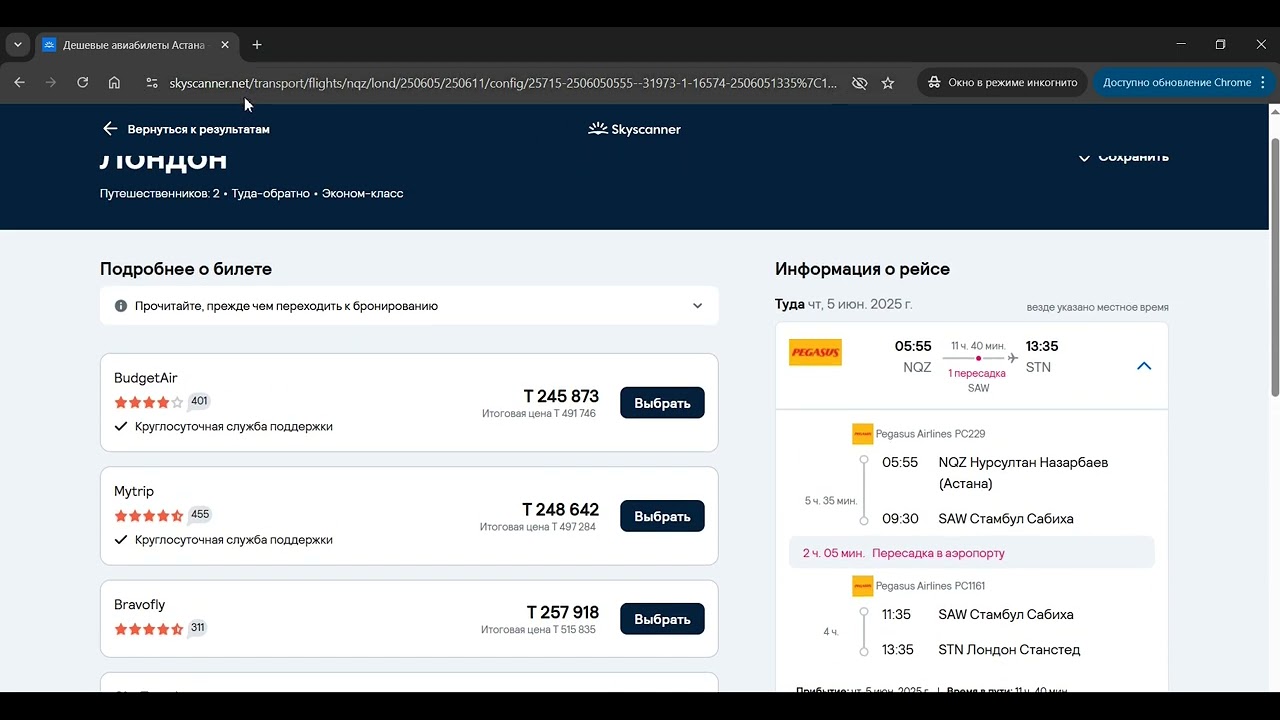Click the browser back arrow
Viewport: 1280px width, 720px height.
19,83
